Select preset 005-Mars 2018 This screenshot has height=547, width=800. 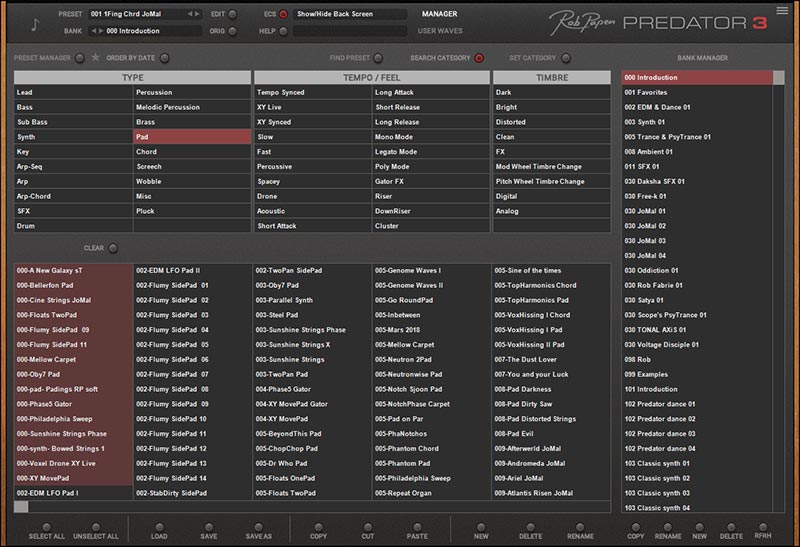click(432, 330)
